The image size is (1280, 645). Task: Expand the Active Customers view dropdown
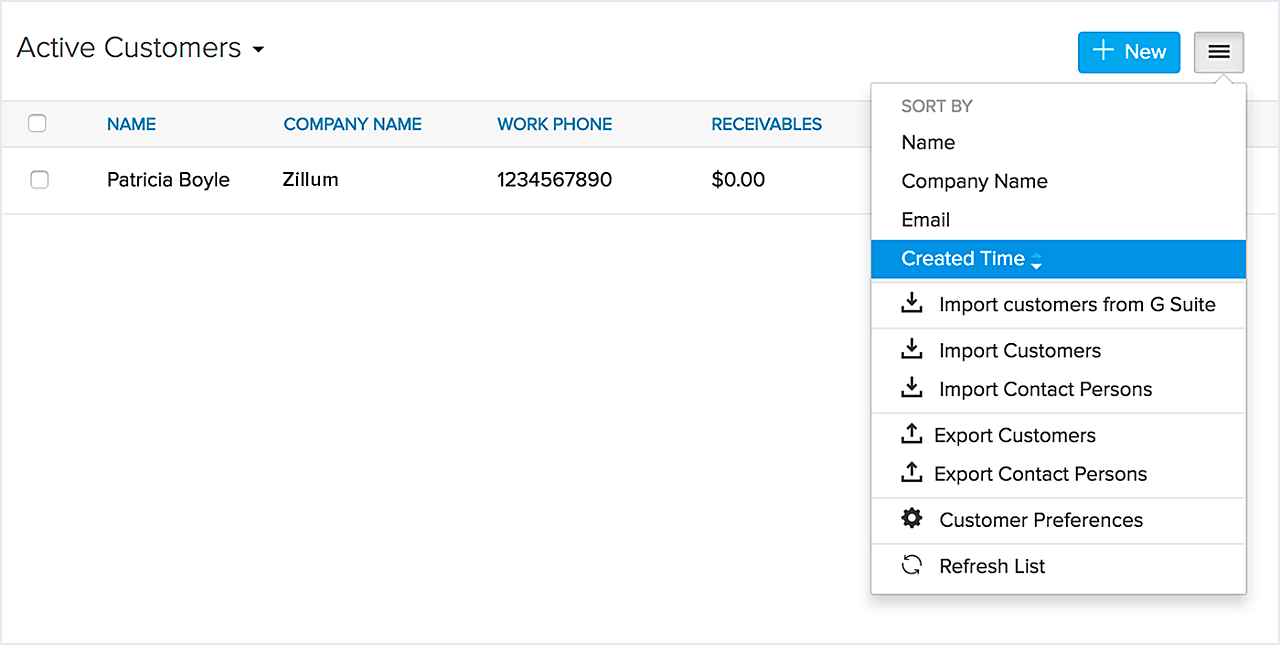click(x=258, y=49)
